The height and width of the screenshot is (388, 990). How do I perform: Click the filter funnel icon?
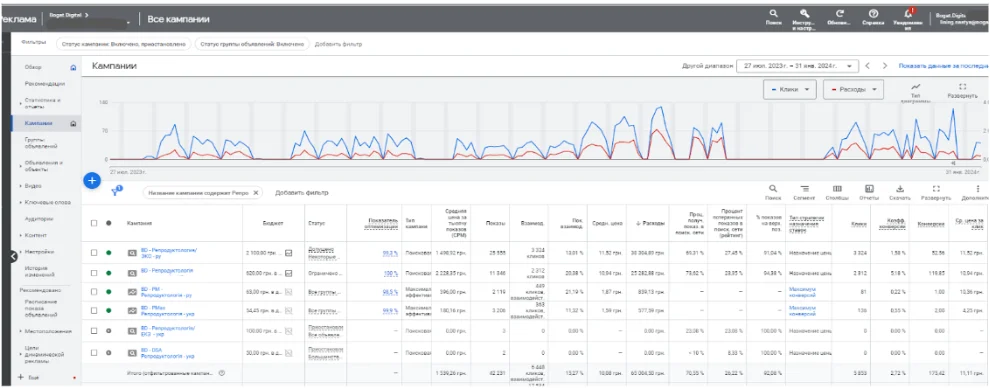[x=116, y=192]
